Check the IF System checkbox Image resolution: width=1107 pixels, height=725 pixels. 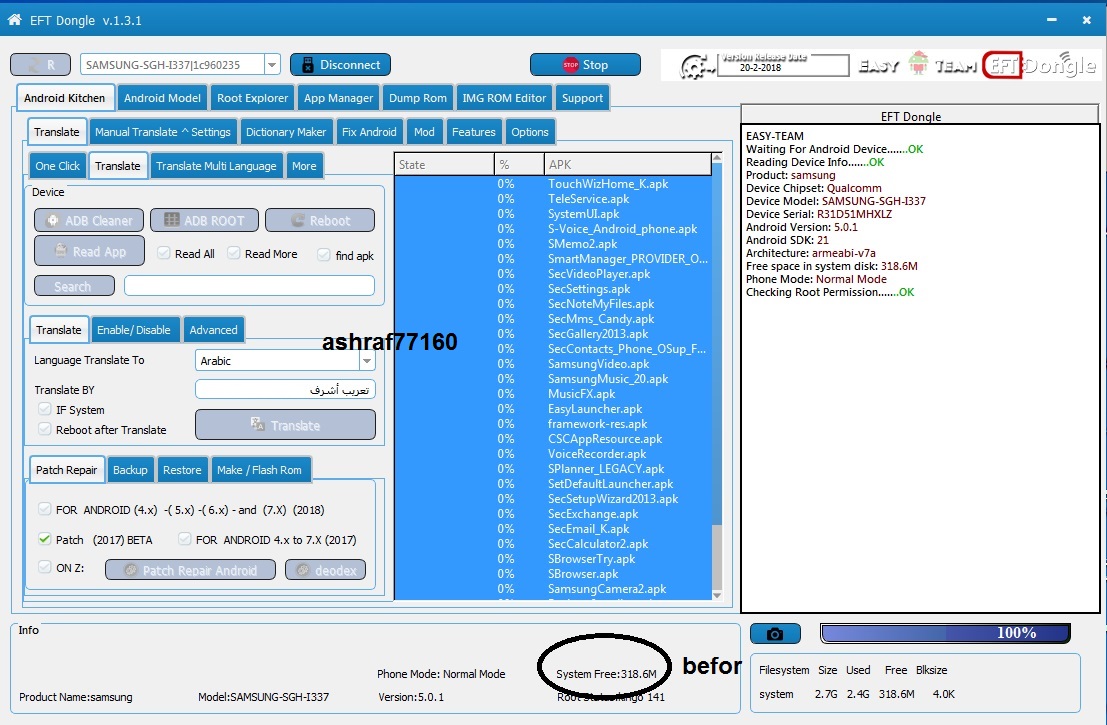[44, 409]
